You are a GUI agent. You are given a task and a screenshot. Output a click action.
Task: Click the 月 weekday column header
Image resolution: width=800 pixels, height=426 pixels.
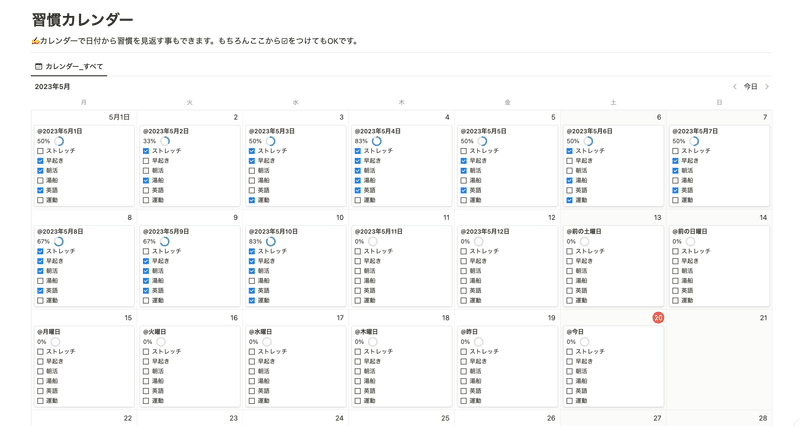84,103
